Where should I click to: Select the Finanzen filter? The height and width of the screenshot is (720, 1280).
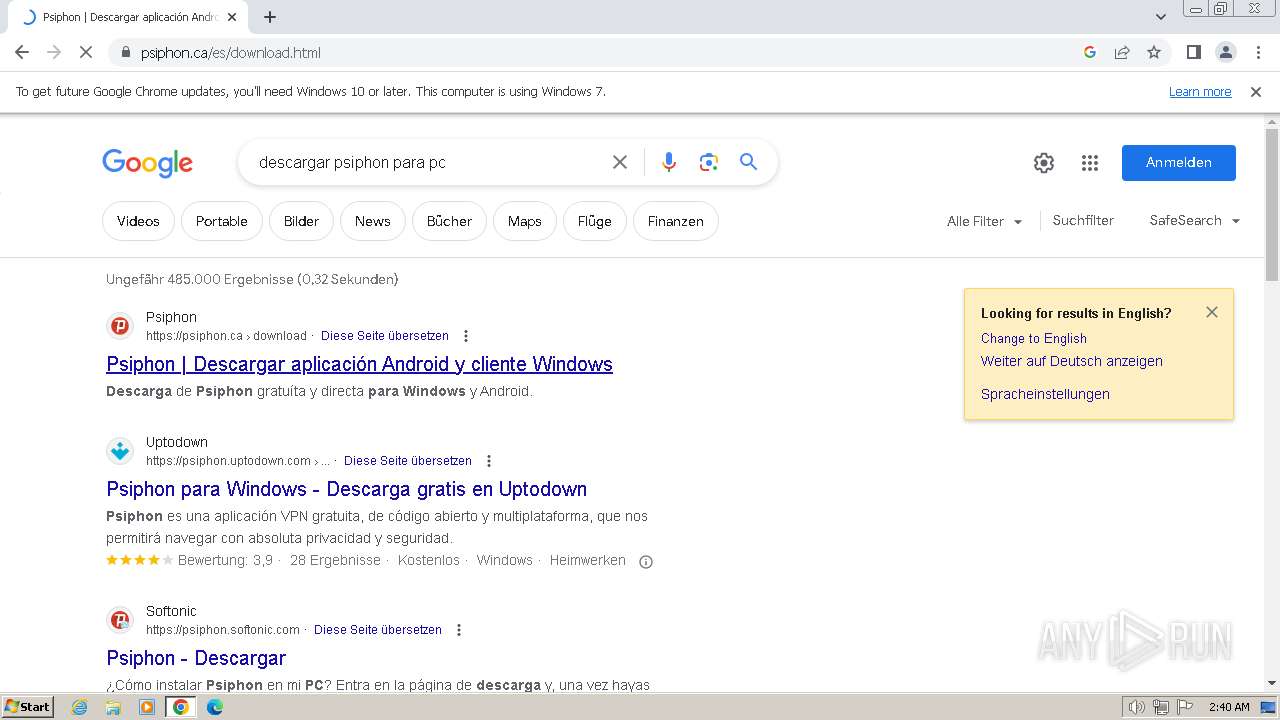(676, 221)
